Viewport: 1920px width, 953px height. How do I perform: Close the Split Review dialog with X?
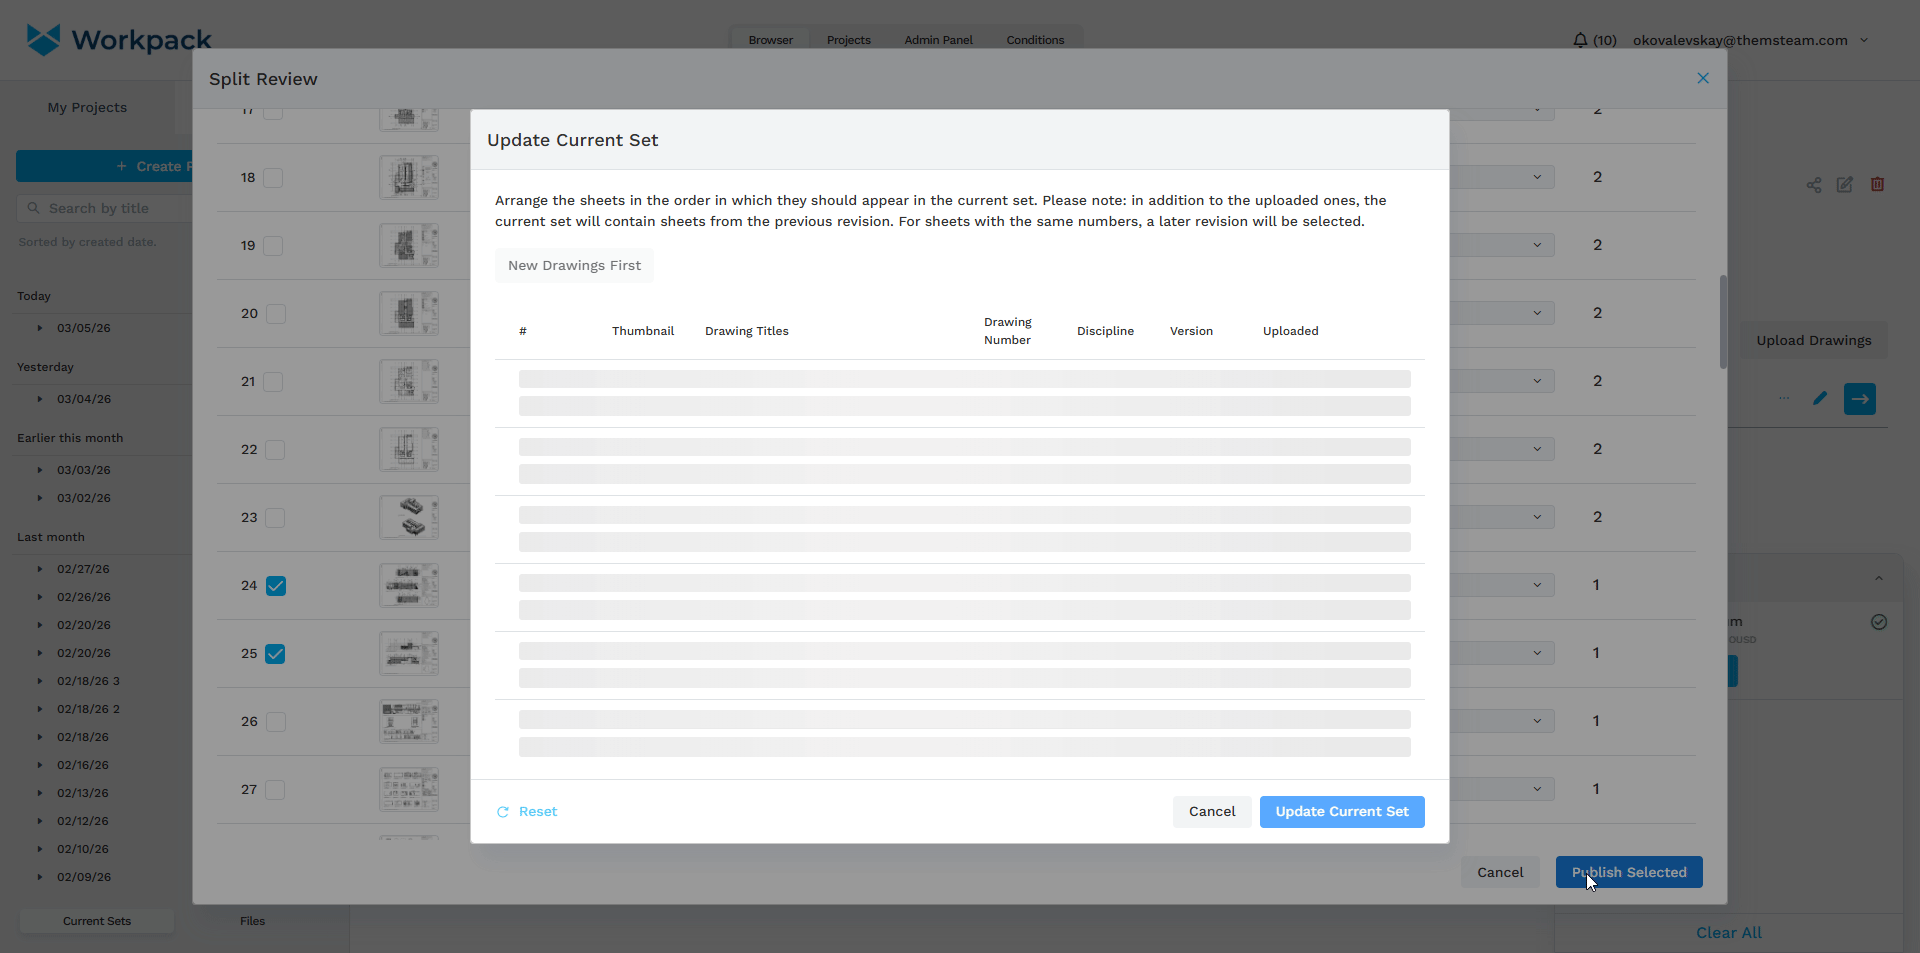pyautogui.click(x=1702, y=78)
